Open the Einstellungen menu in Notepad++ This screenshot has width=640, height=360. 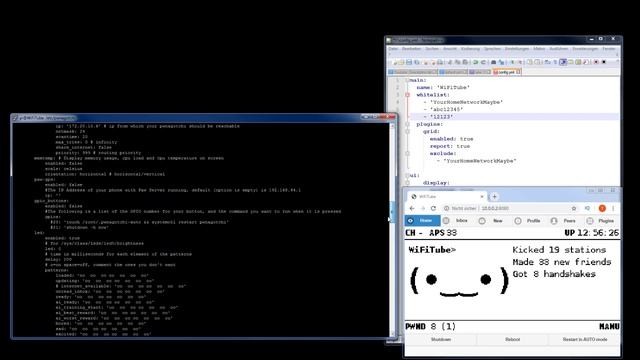click(x=517, y=49)
